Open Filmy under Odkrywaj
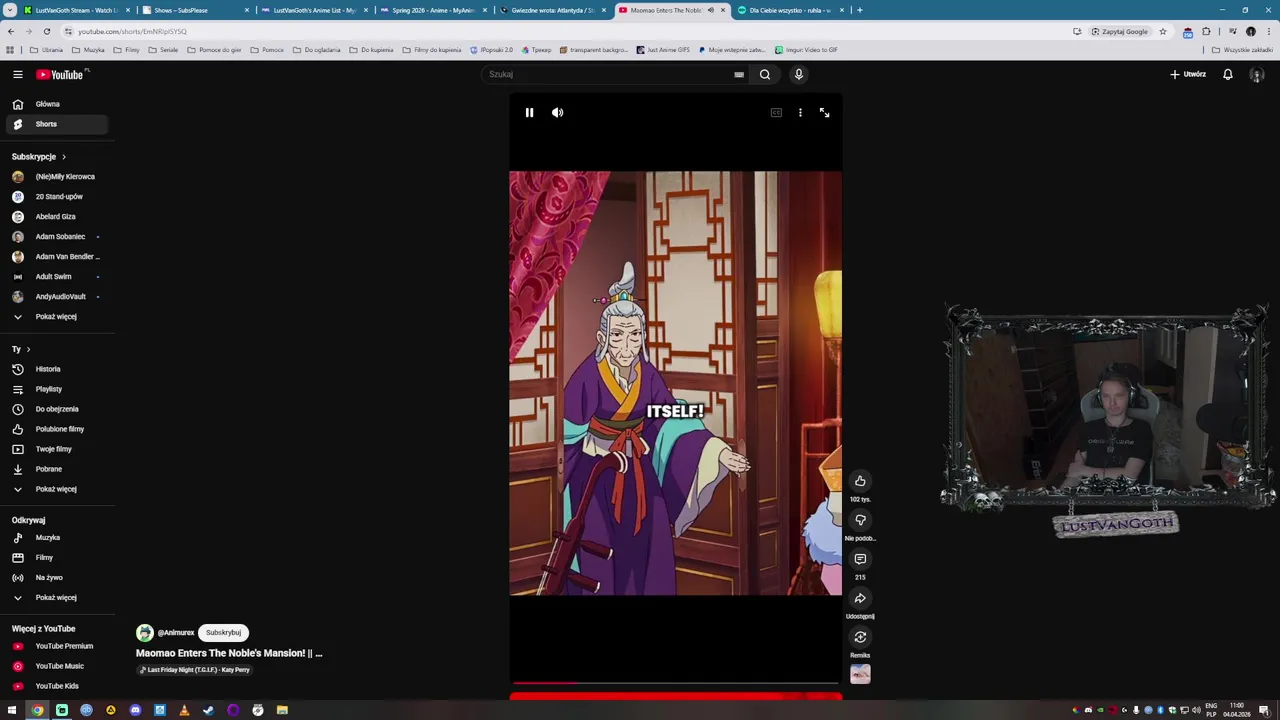This screenshot has width=1280, height=720. tap(56, 558)
